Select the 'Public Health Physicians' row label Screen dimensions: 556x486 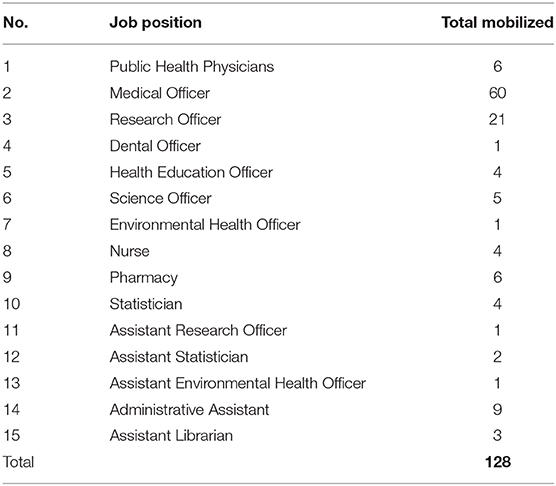click(192, 67)
